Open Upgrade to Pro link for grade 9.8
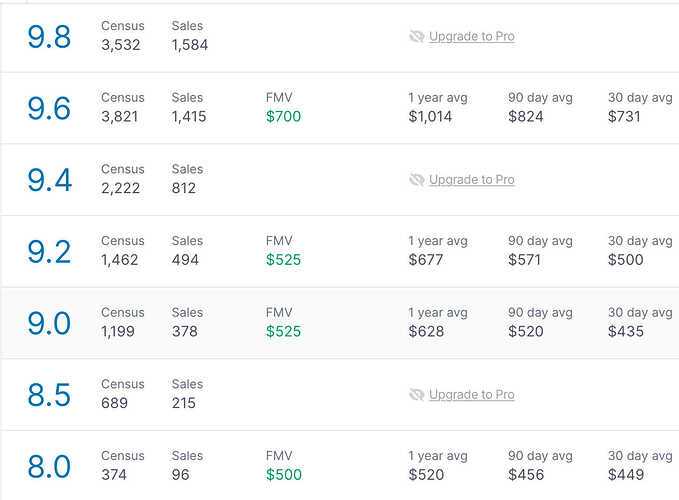679x500 pixels. tap(472, 36)
